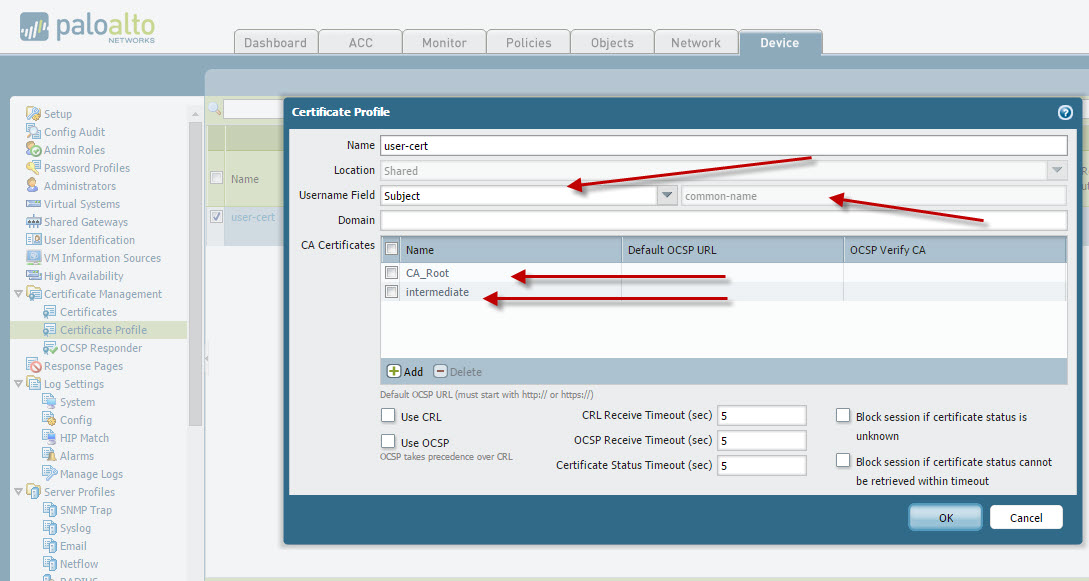Check the CA_Root certificate row
Screen dimensions: 1089x581
(391, 272)
